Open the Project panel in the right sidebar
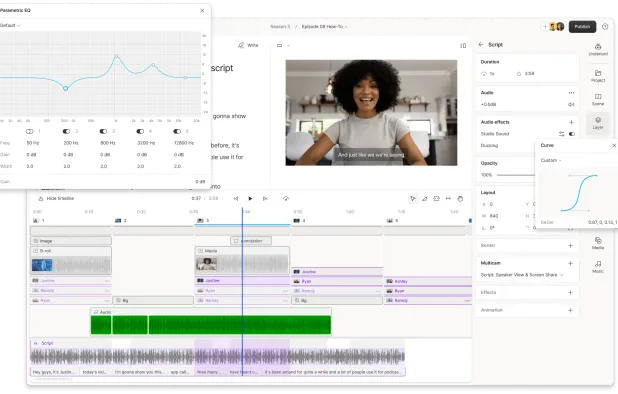Image resolution: width=618 pixels, height=394 pixels. (x=598, y=76)
